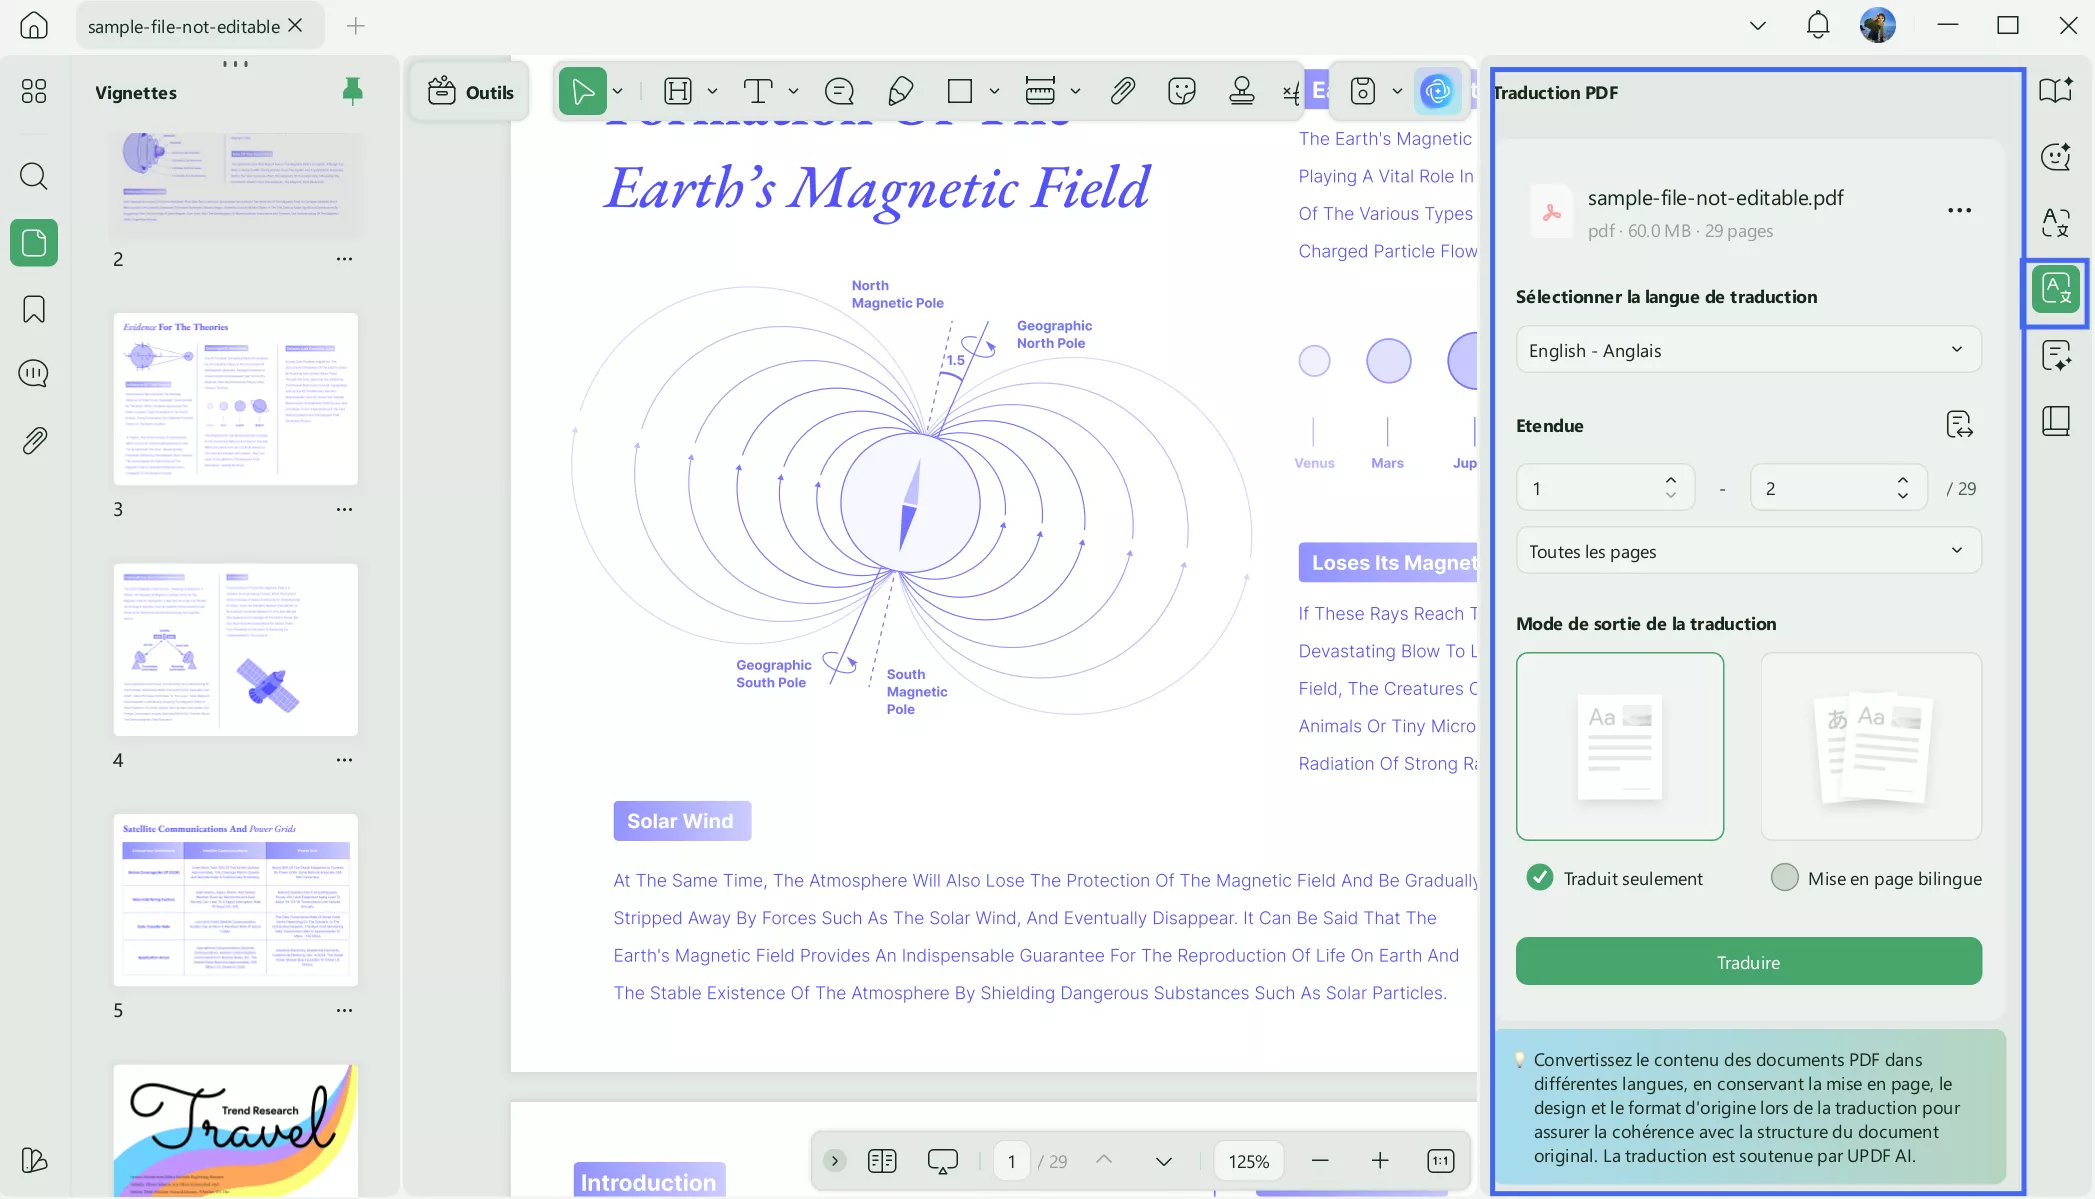
Task: Swap page range icon next to Etendue
Action: click(1959, 425)
